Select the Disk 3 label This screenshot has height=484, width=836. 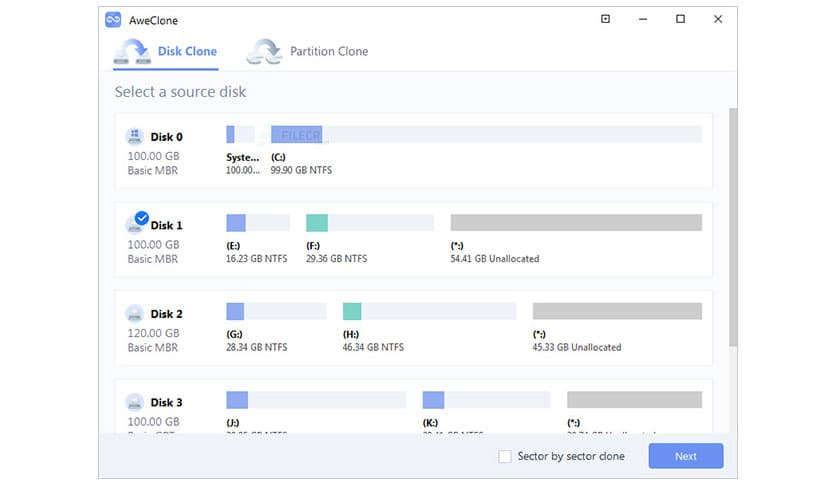tap(166, 402)
